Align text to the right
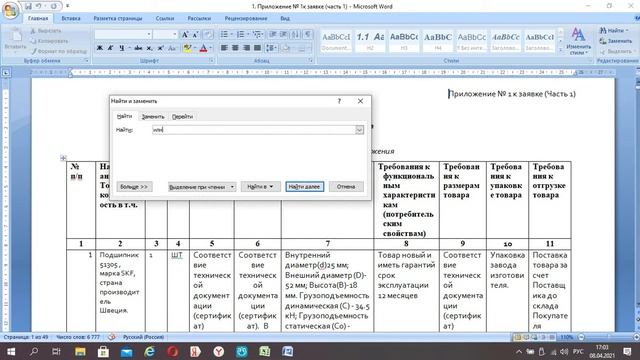The height and width of the screenshot is (360, 640). pos(246,48)
